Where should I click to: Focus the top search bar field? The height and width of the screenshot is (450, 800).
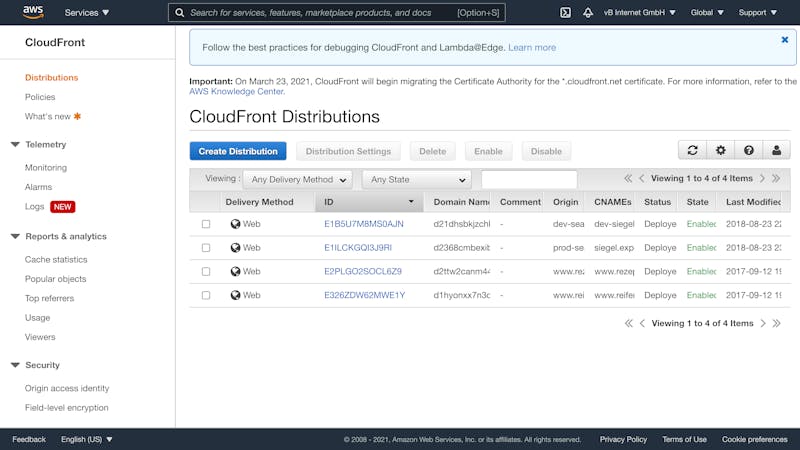pyautogui.click(x=337, y=12)
